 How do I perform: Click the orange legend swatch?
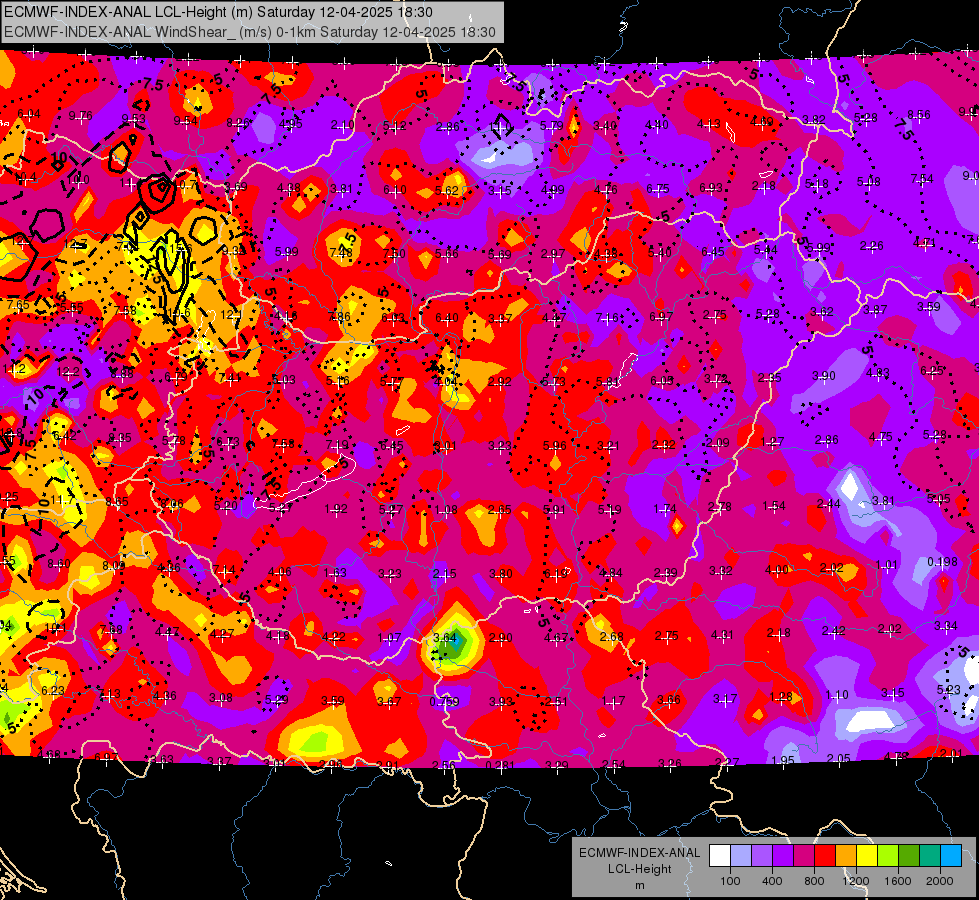846,855
